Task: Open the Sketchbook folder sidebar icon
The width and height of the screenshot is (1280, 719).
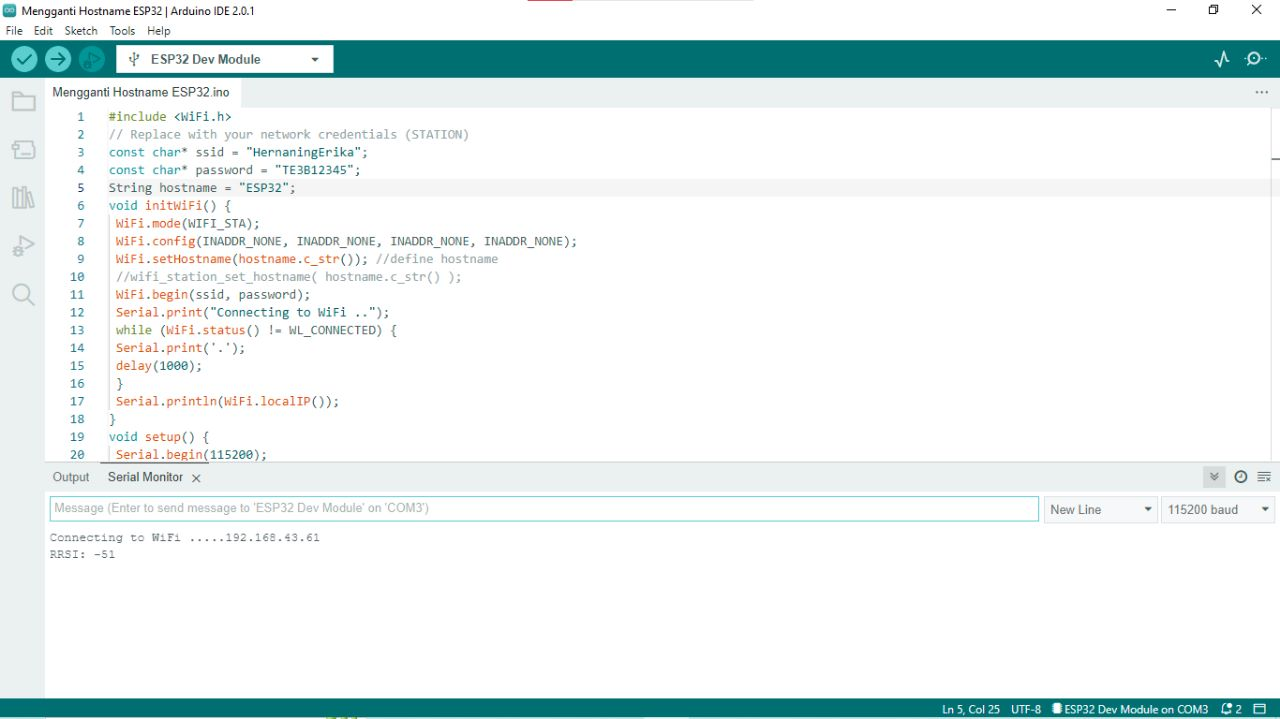Action: click(x=23, y=102)
